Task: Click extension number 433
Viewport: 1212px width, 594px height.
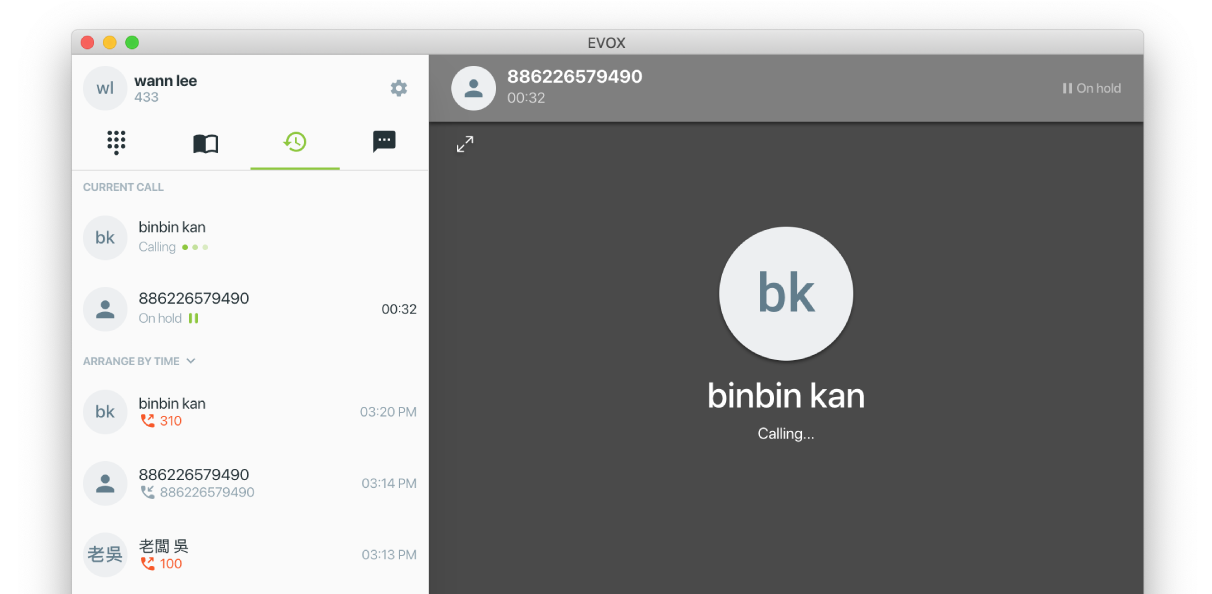Action: pos(146,97)
